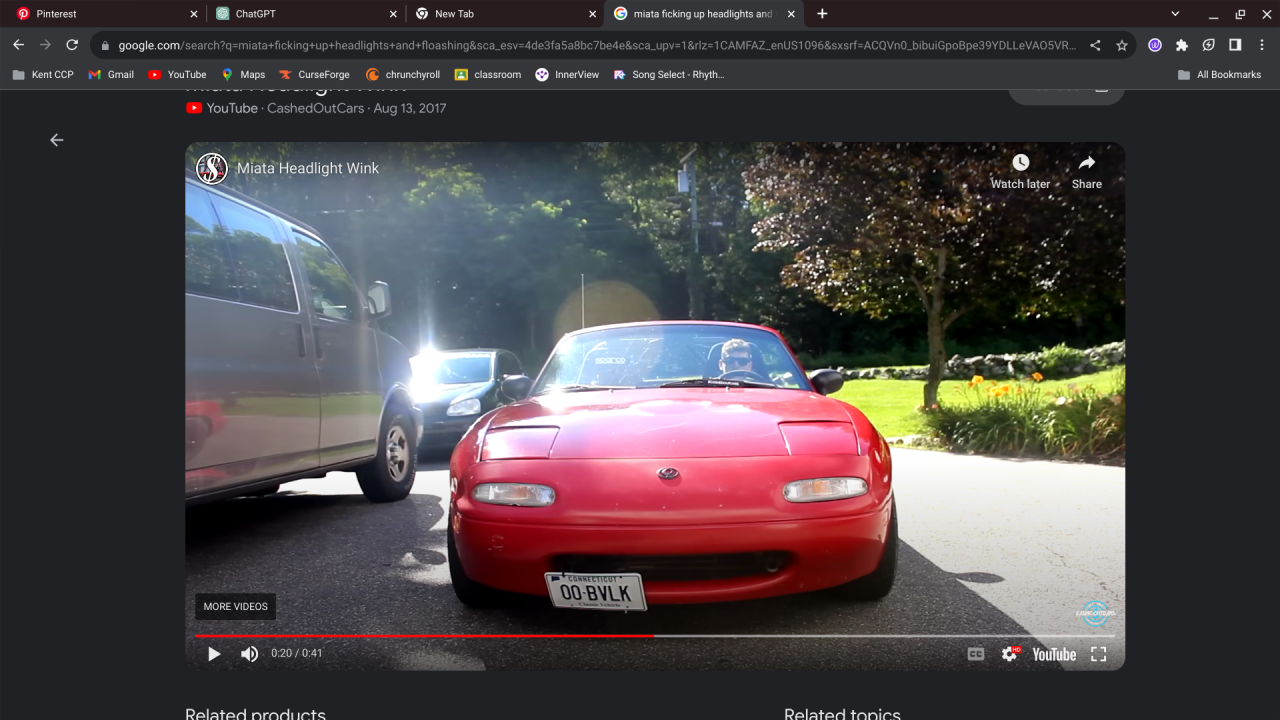Play the Miata Headlight Wink video
The height and width of the screenshot is (720, 1280).
click(214, 654)
